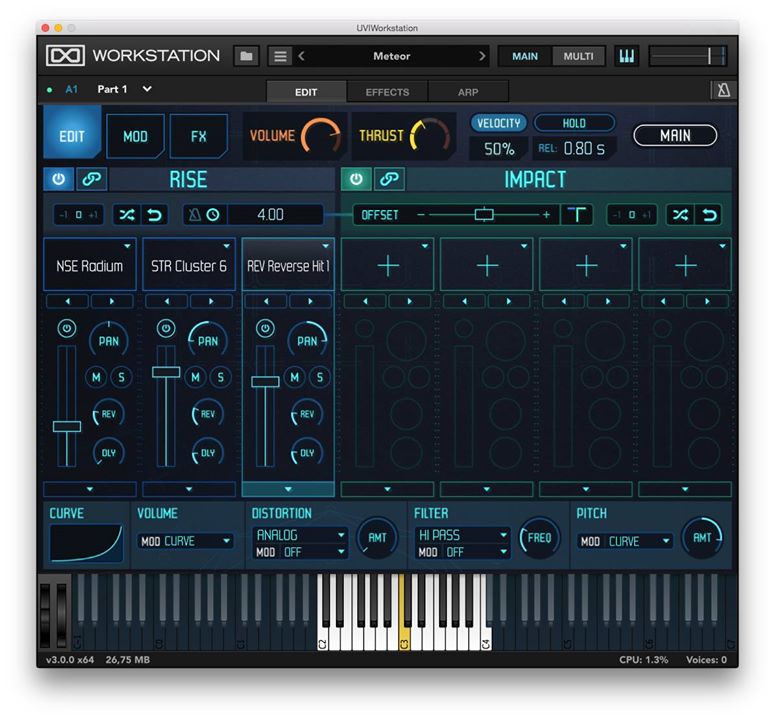Viewport: 775px width, 720px height.
Task: Click the MAIN pill button
Action: (675, 135)
